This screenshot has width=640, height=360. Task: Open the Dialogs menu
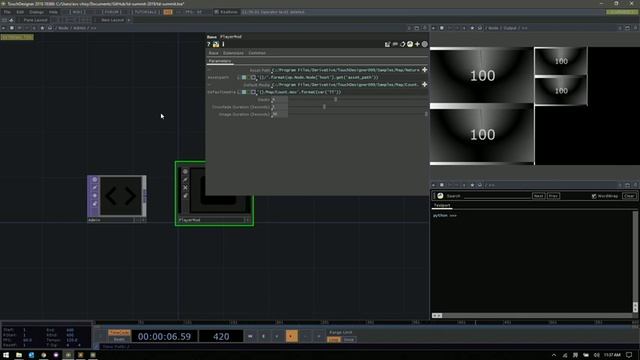[x=36, y=12]
